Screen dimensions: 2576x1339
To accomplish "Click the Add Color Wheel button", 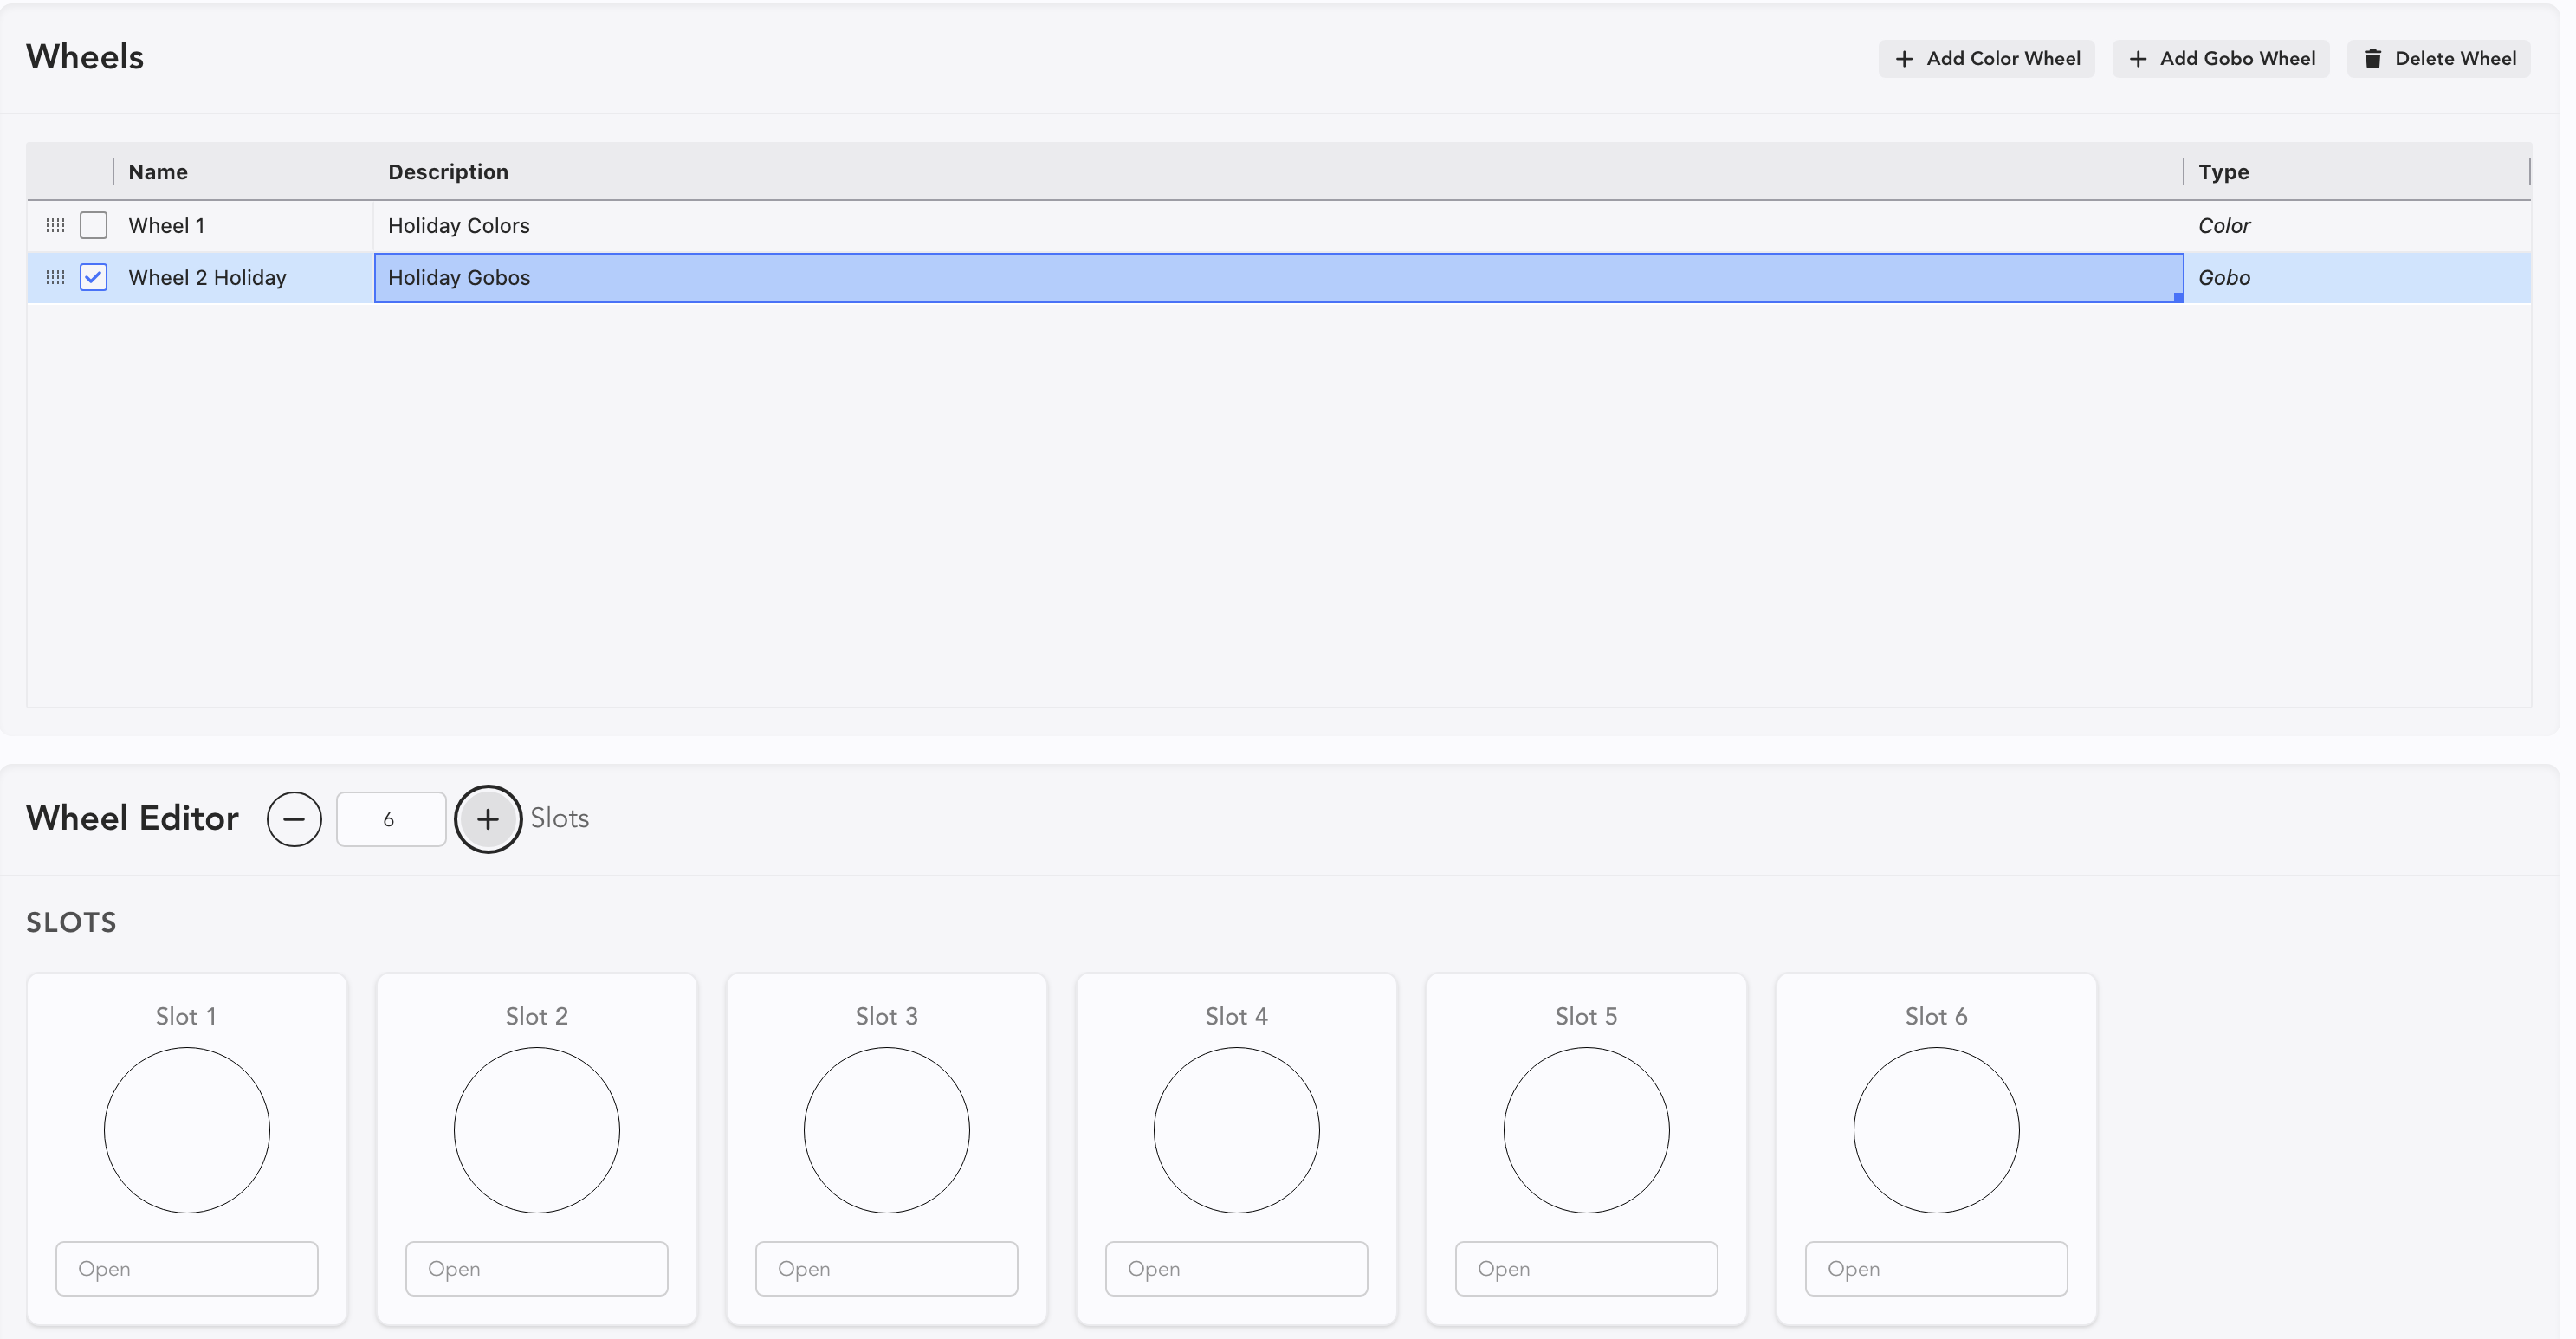I will click(x=1987, y=59).
